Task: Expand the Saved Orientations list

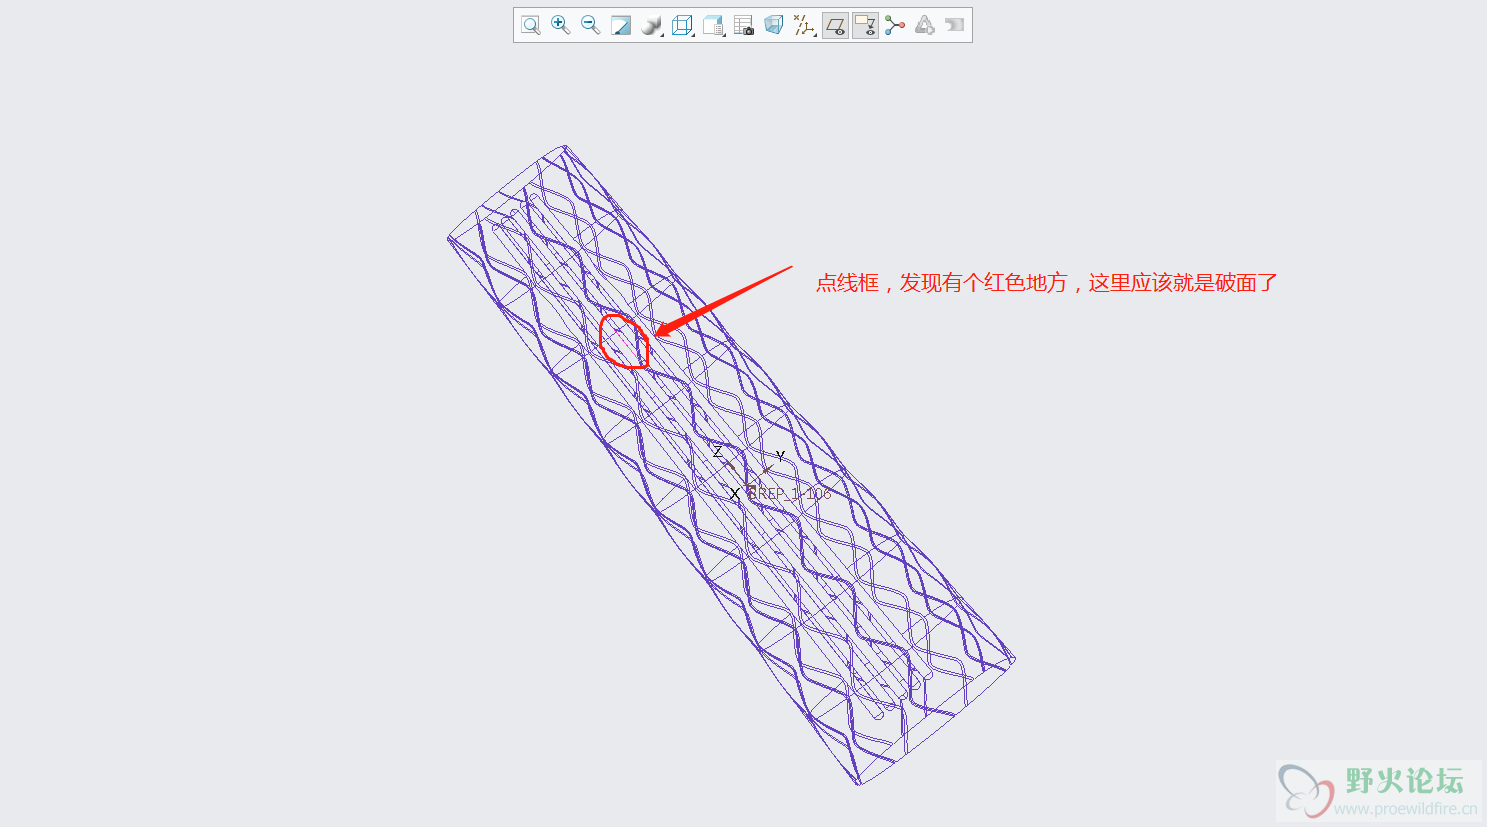Action: click(713, 25)
